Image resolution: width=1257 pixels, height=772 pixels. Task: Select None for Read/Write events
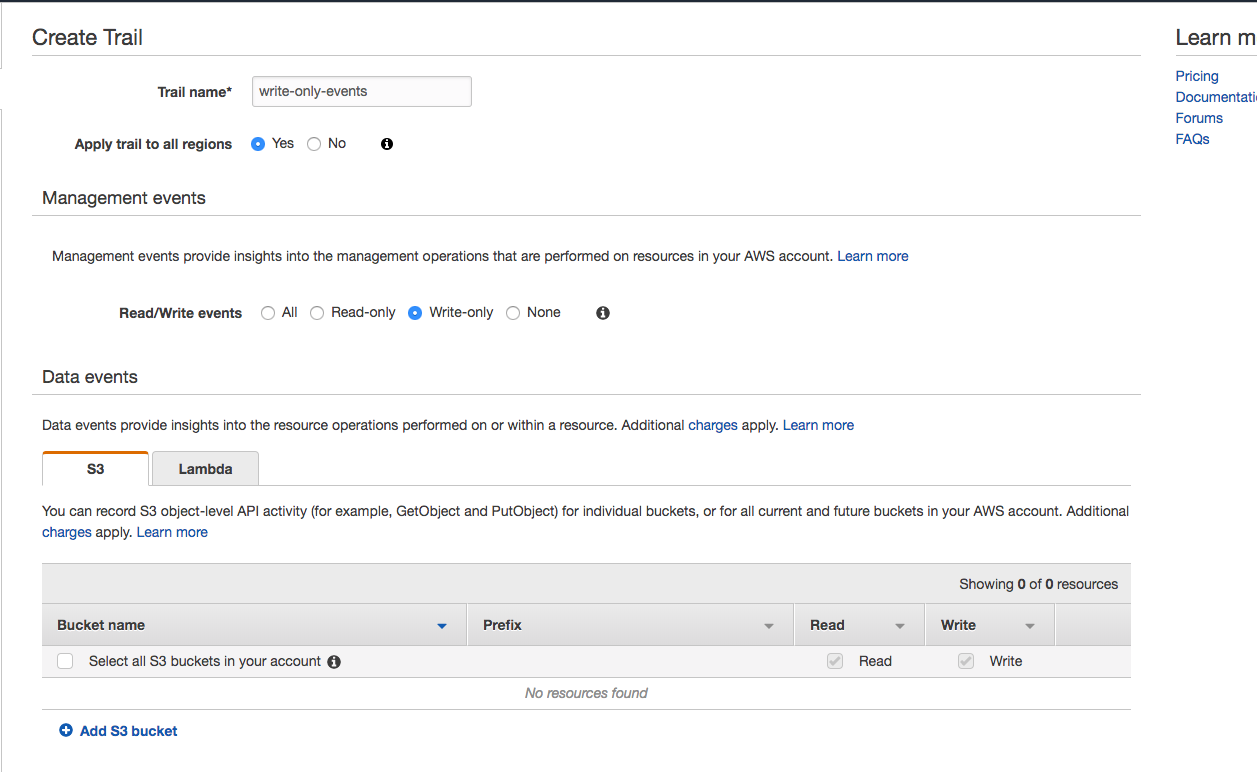point(512,312)
